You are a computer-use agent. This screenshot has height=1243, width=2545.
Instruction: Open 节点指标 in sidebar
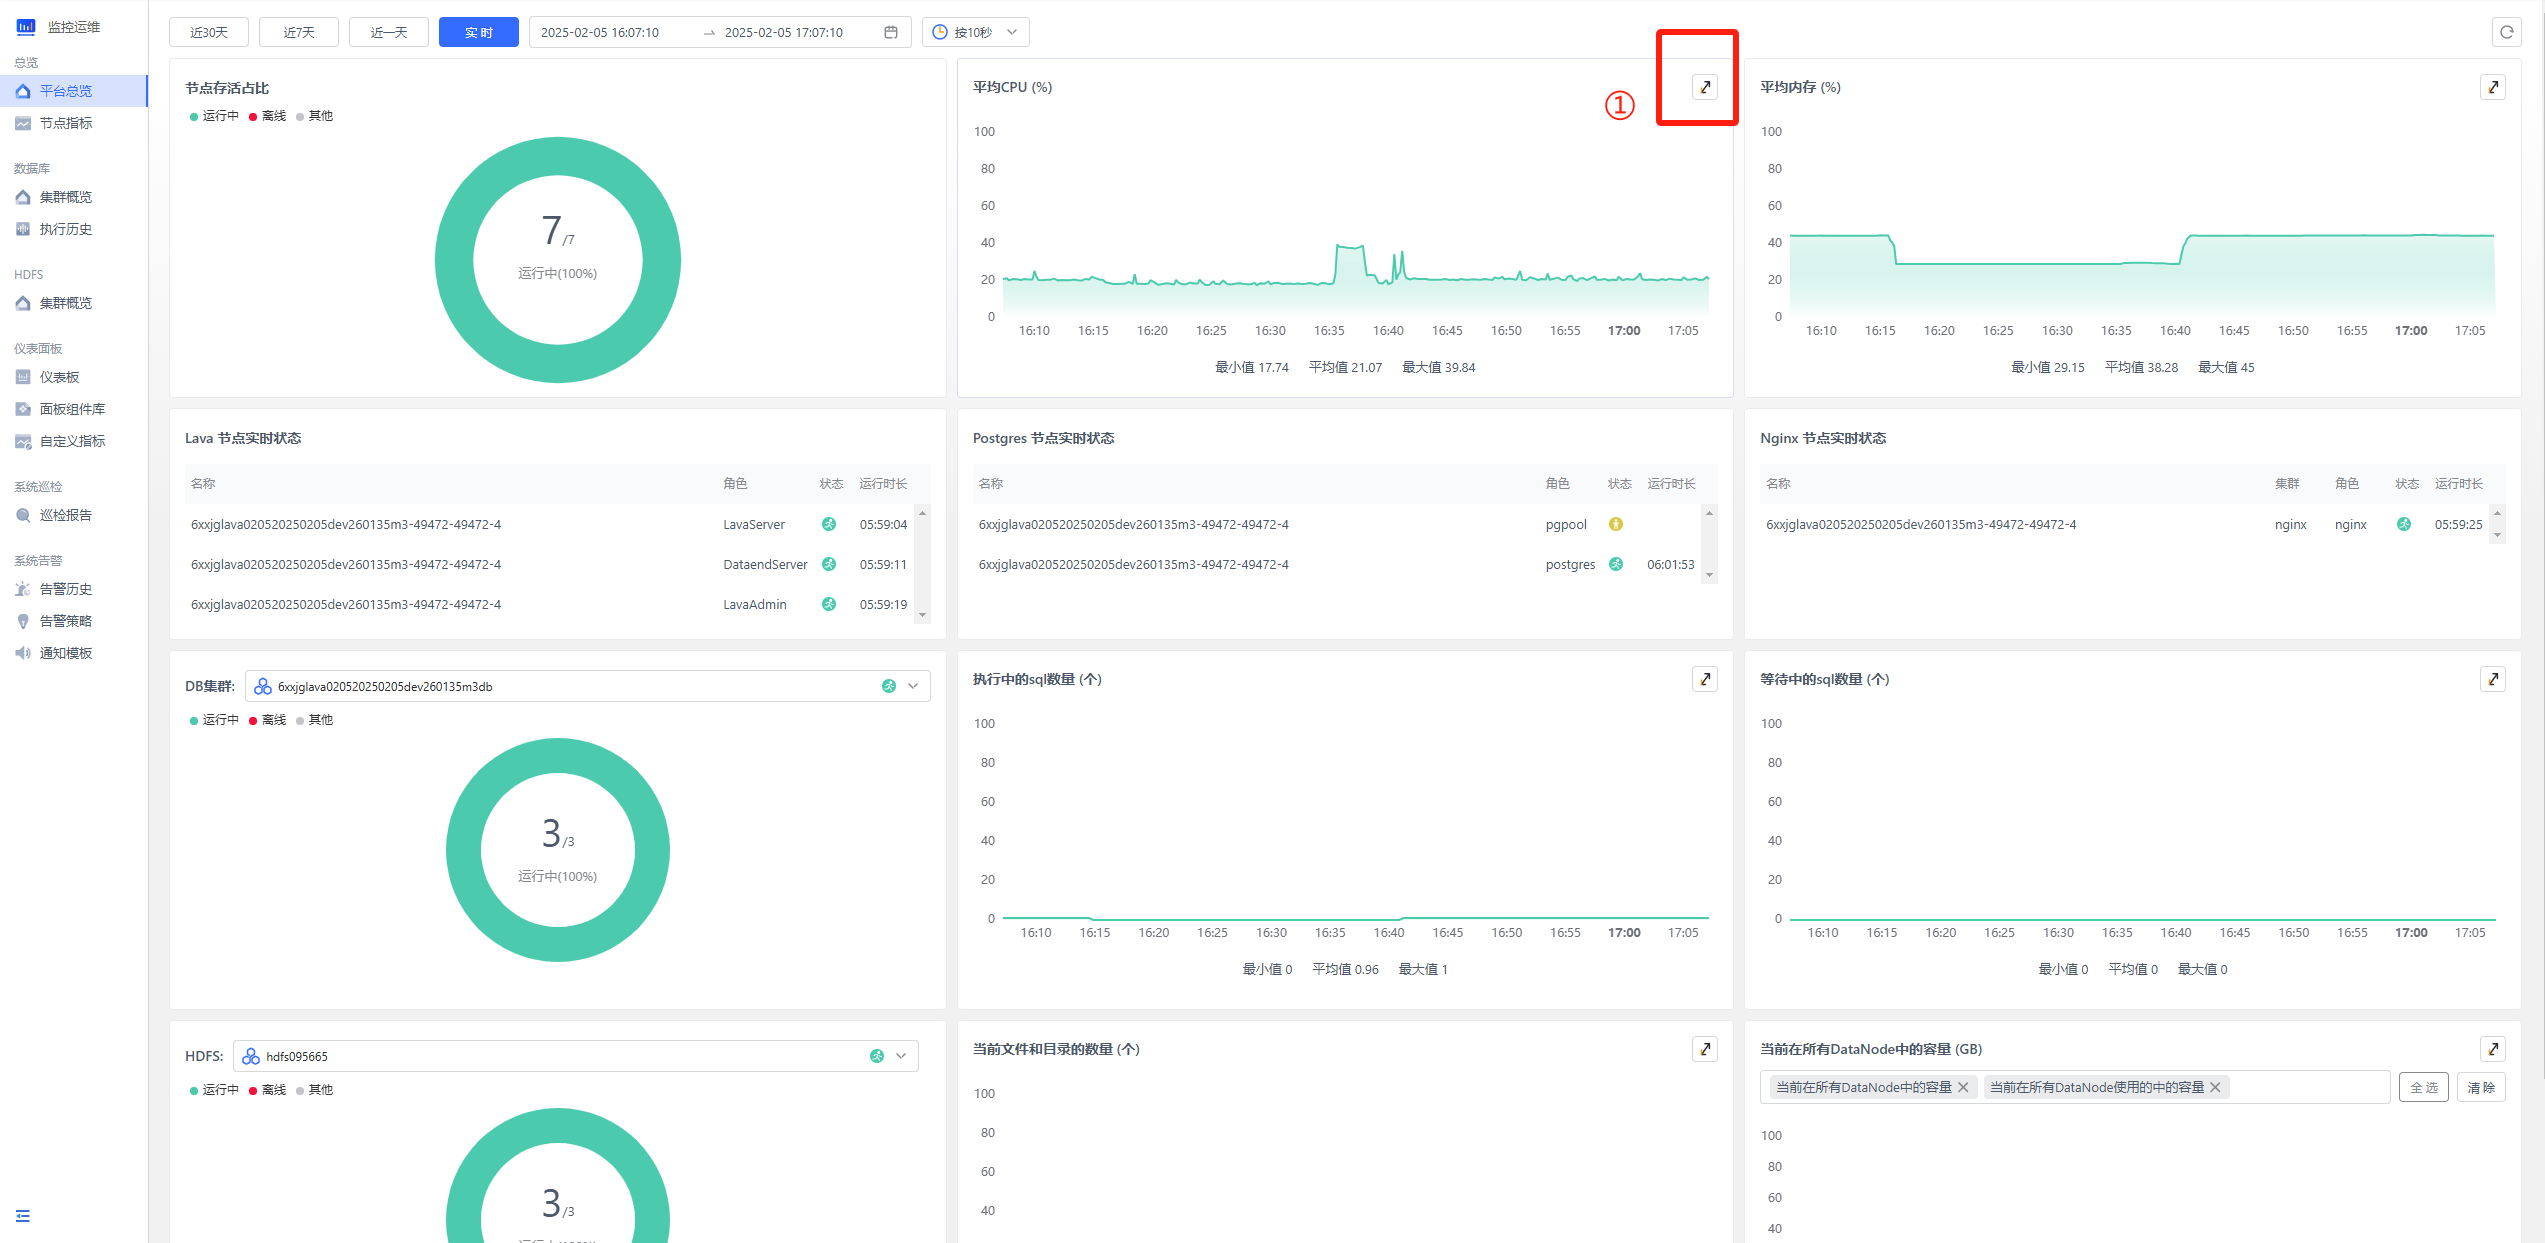tap(74, 123)
